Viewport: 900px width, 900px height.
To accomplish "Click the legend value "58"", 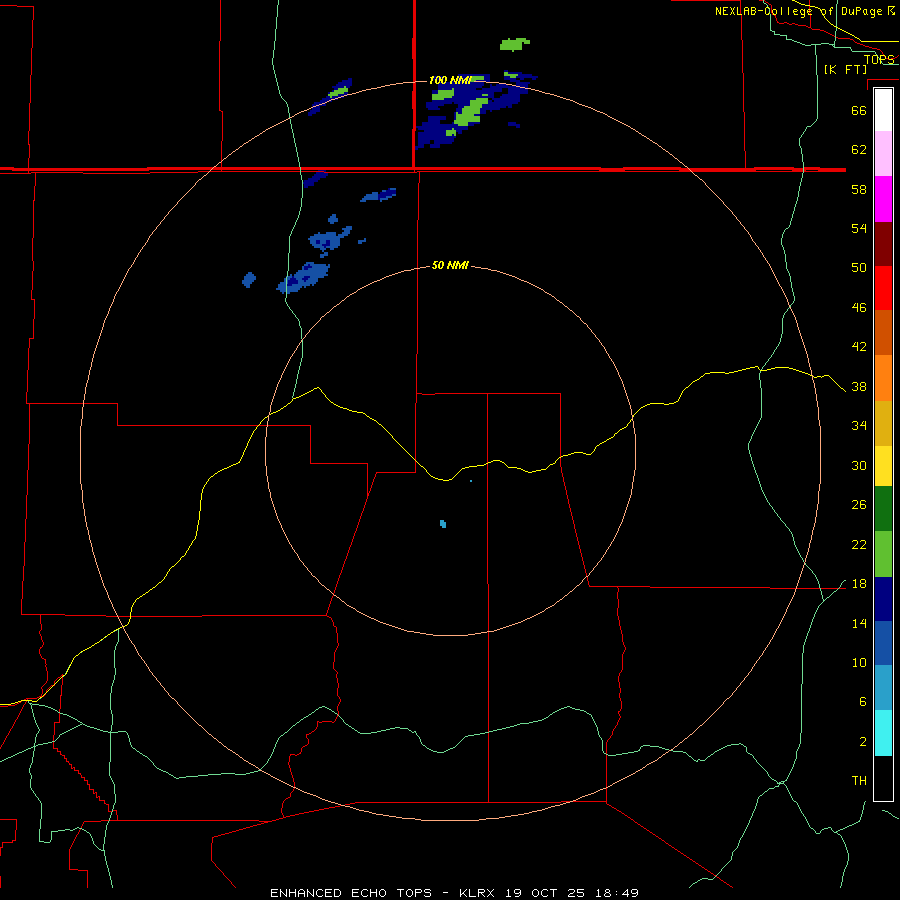I will (859, 189).
